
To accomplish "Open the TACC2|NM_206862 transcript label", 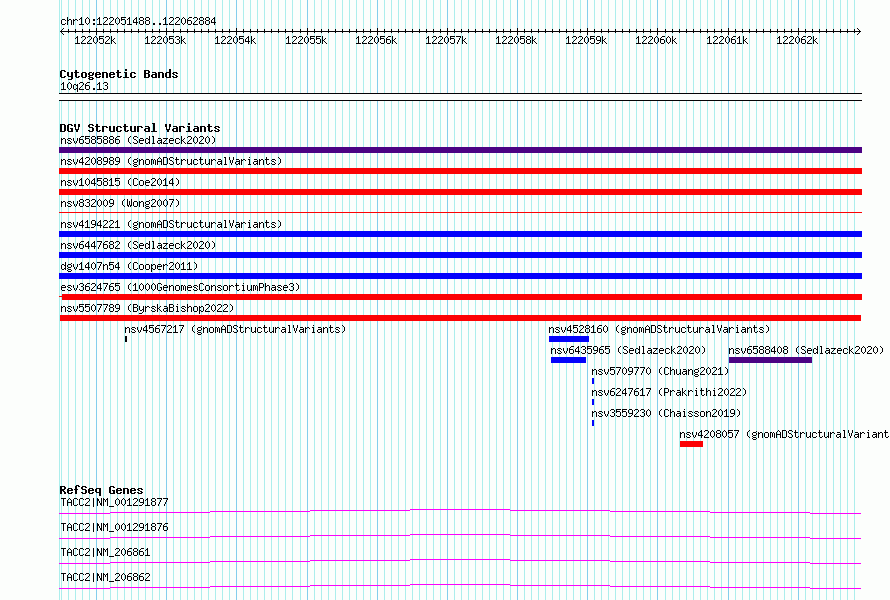I will 105,577.
